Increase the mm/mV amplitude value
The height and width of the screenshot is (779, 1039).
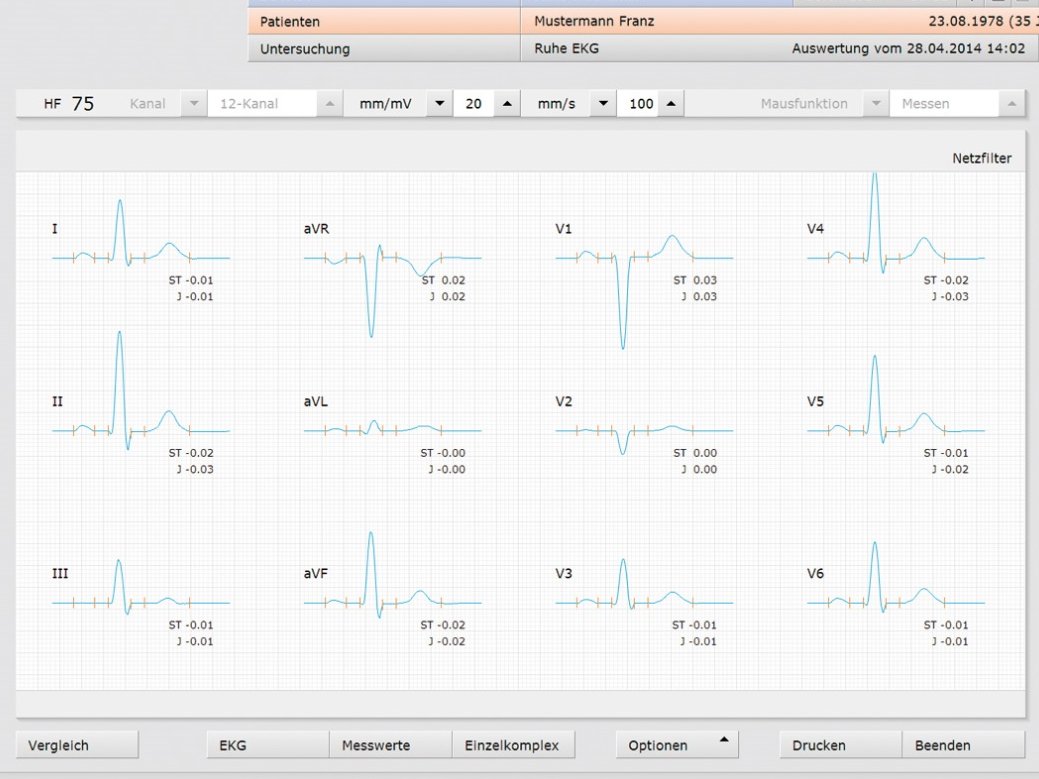(x=506, y=104)
